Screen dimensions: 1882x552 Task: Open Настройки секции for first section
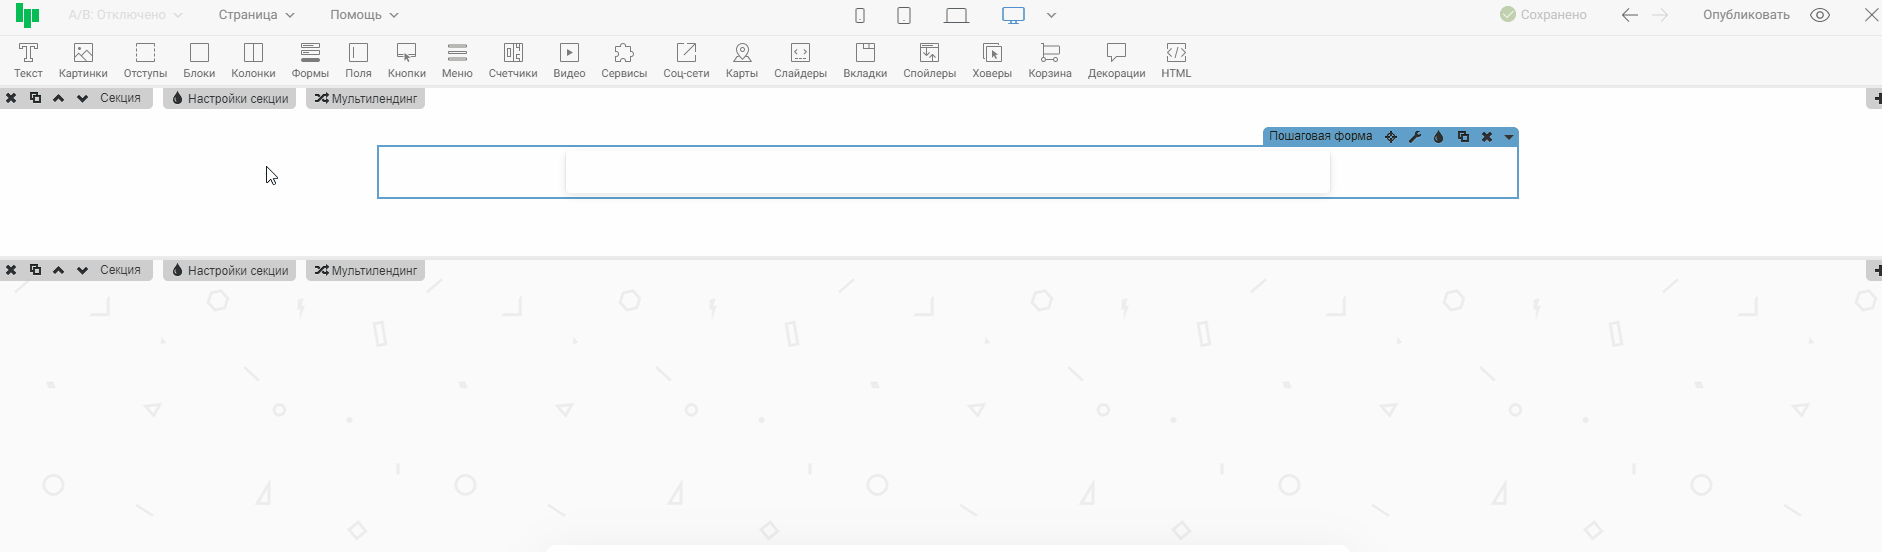[x=230, y=99]
